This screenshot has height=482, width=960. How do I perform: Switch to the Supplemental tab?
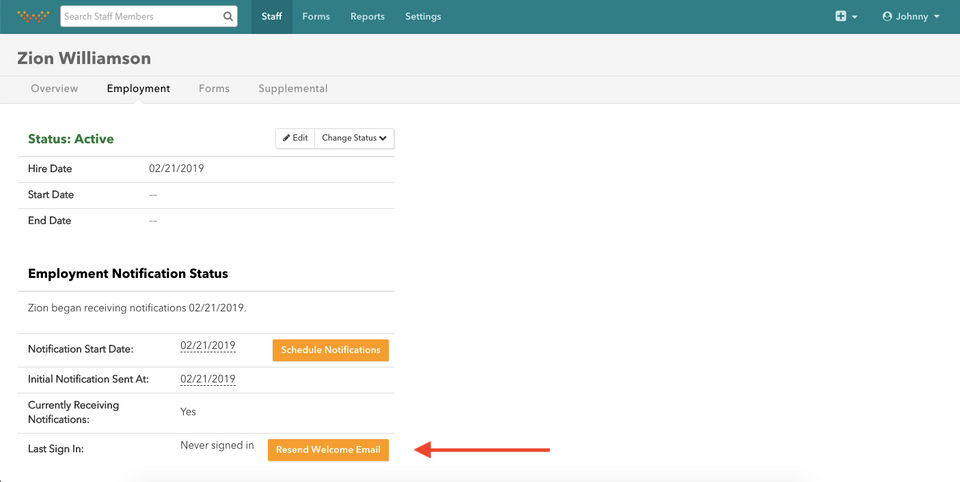(293, 89)
